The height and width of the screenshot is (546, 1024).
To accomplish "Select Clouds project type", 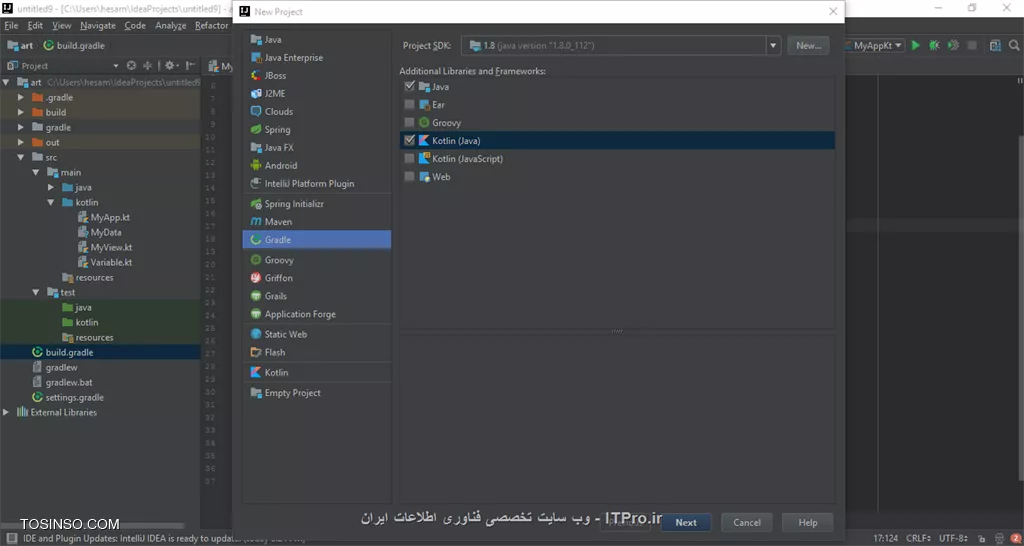I will [x=317, y=112].
